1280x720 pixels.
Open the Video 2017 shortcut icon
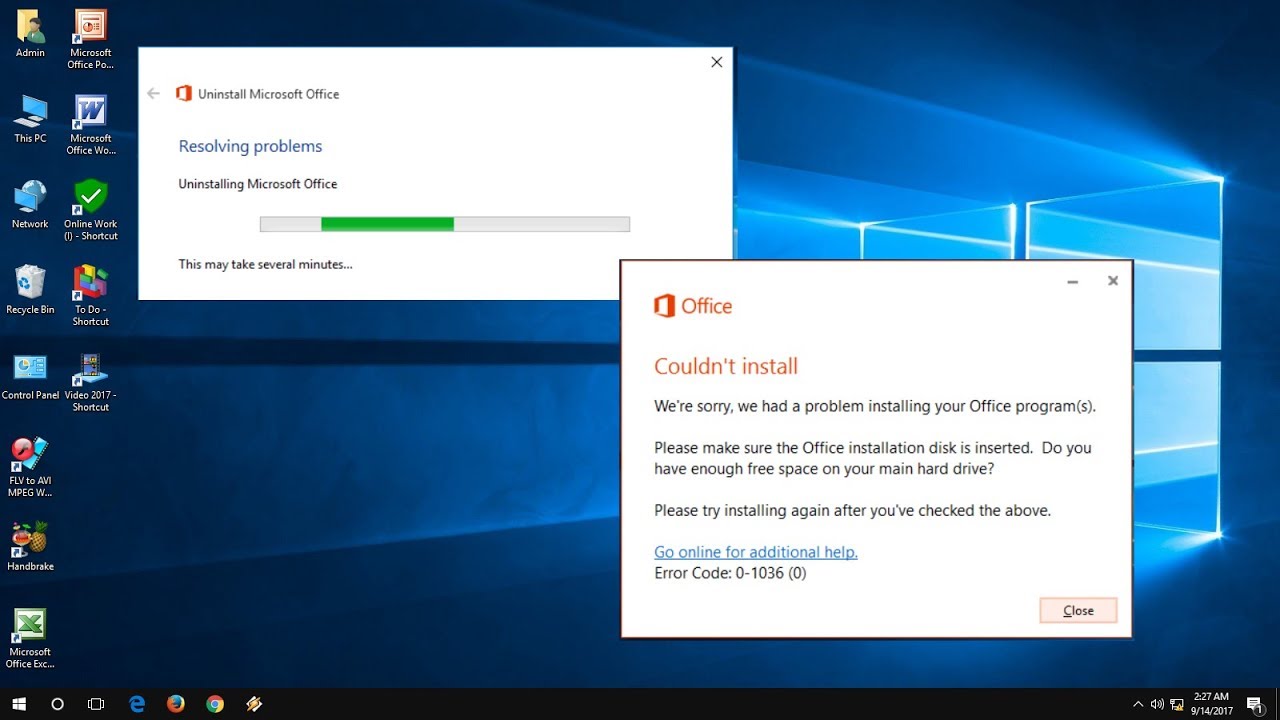pyautogui.click(x=91, y=382)
